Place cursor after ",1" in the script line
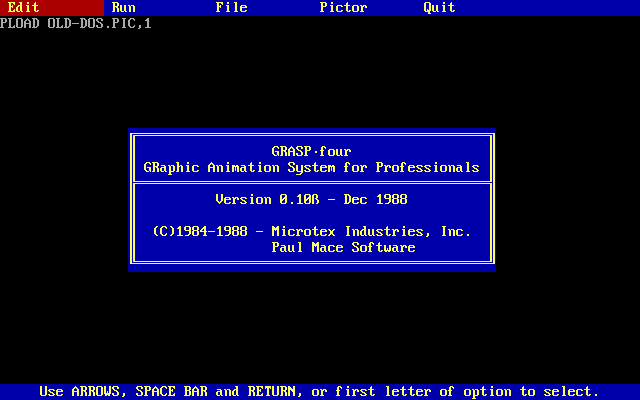Screen dimensions: 640x400 (153, 23)
